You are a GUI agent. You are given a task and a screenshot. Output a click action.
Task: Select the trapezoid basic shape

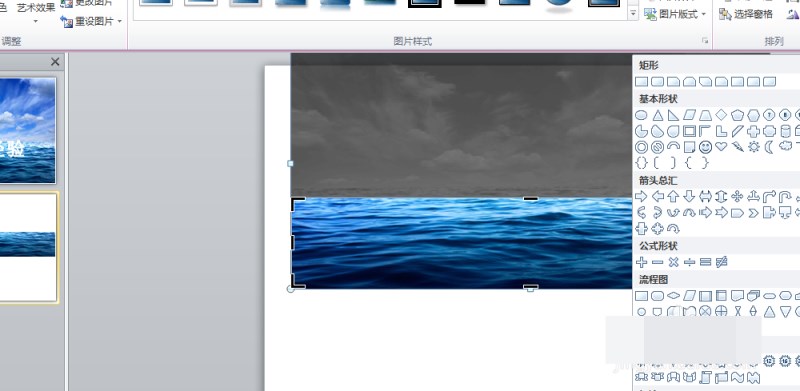pos(705,115)
